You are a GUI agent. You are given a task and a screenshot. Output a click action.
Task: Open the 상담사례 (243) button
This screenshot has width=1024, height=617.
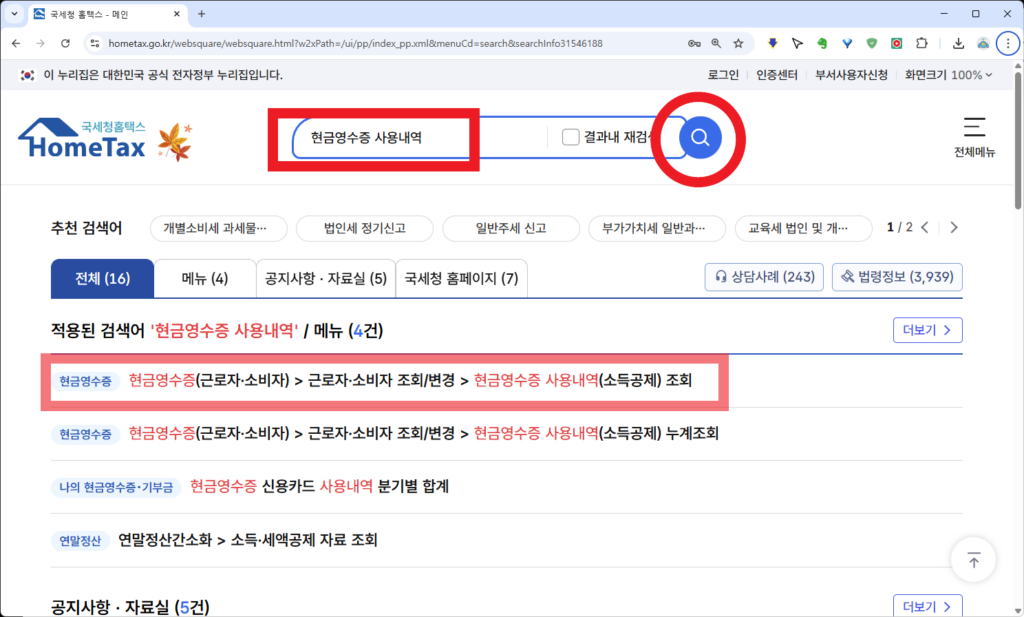pyautogui.click(x=764, y=277)
